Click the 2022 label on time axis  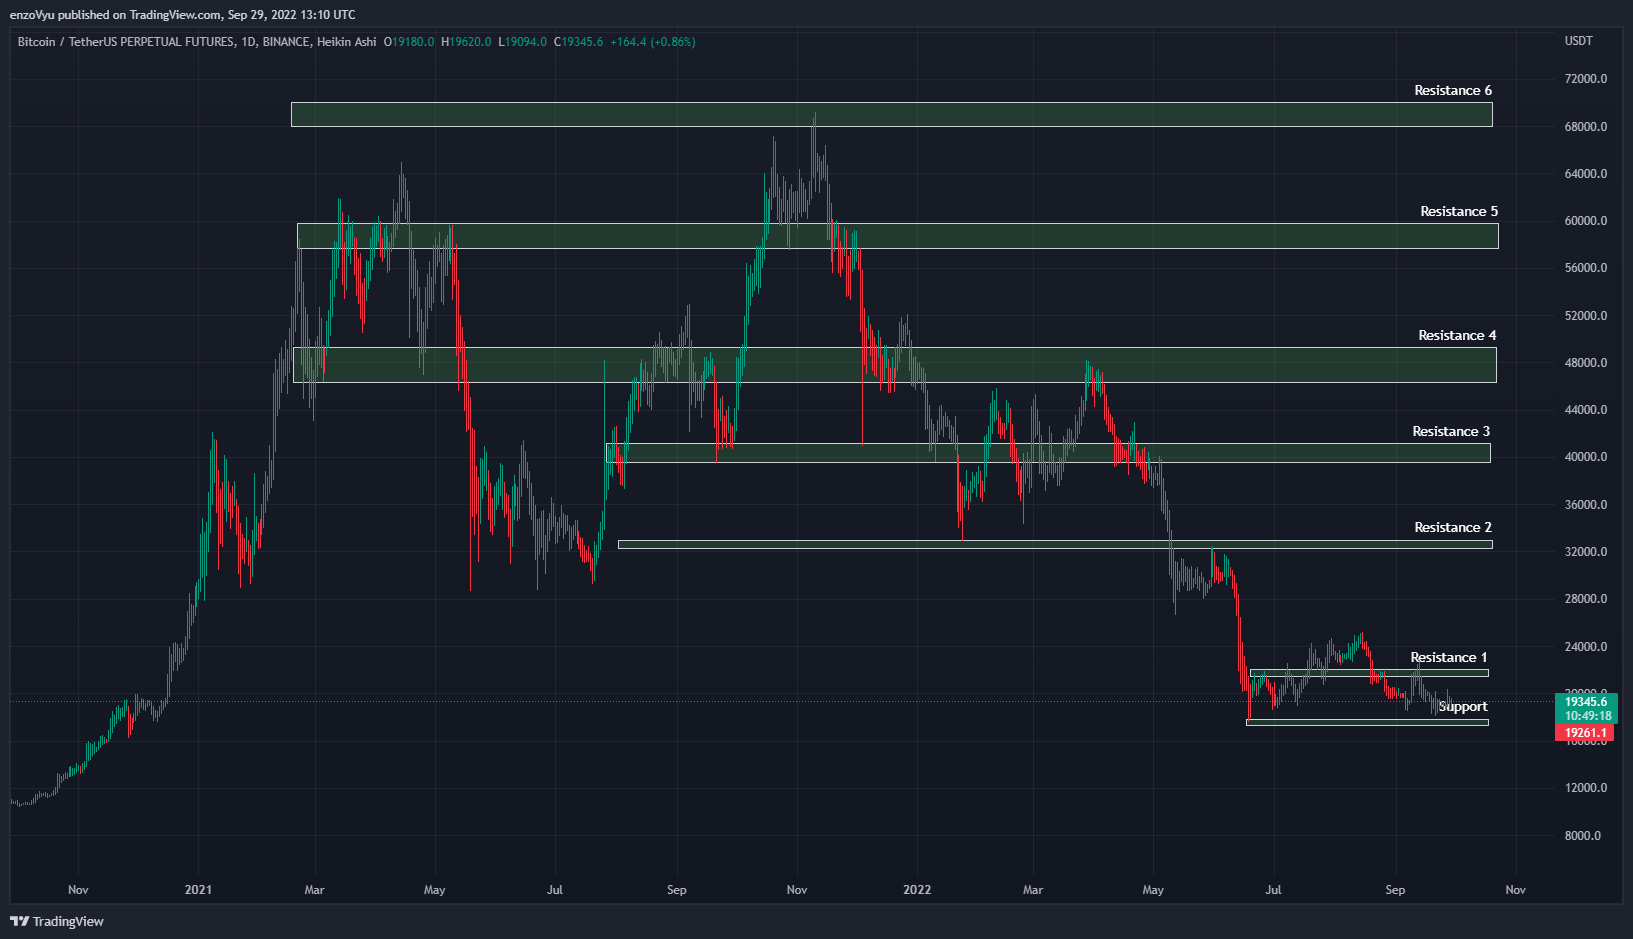pos(917,890)
